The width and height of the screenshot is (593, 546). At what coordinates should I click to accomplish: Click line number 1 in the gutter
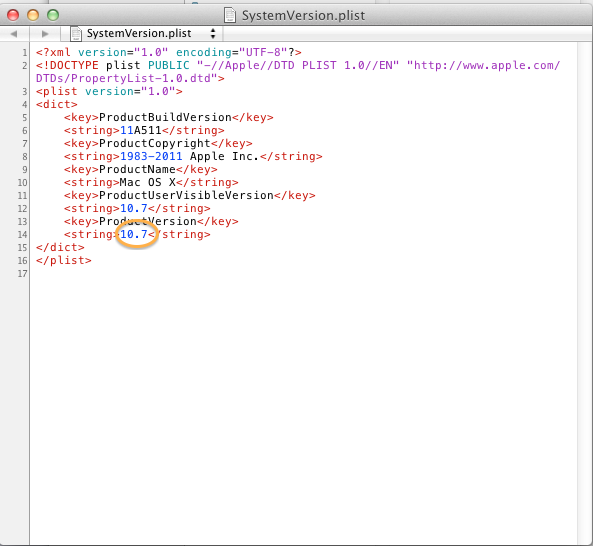click(25, 53)
